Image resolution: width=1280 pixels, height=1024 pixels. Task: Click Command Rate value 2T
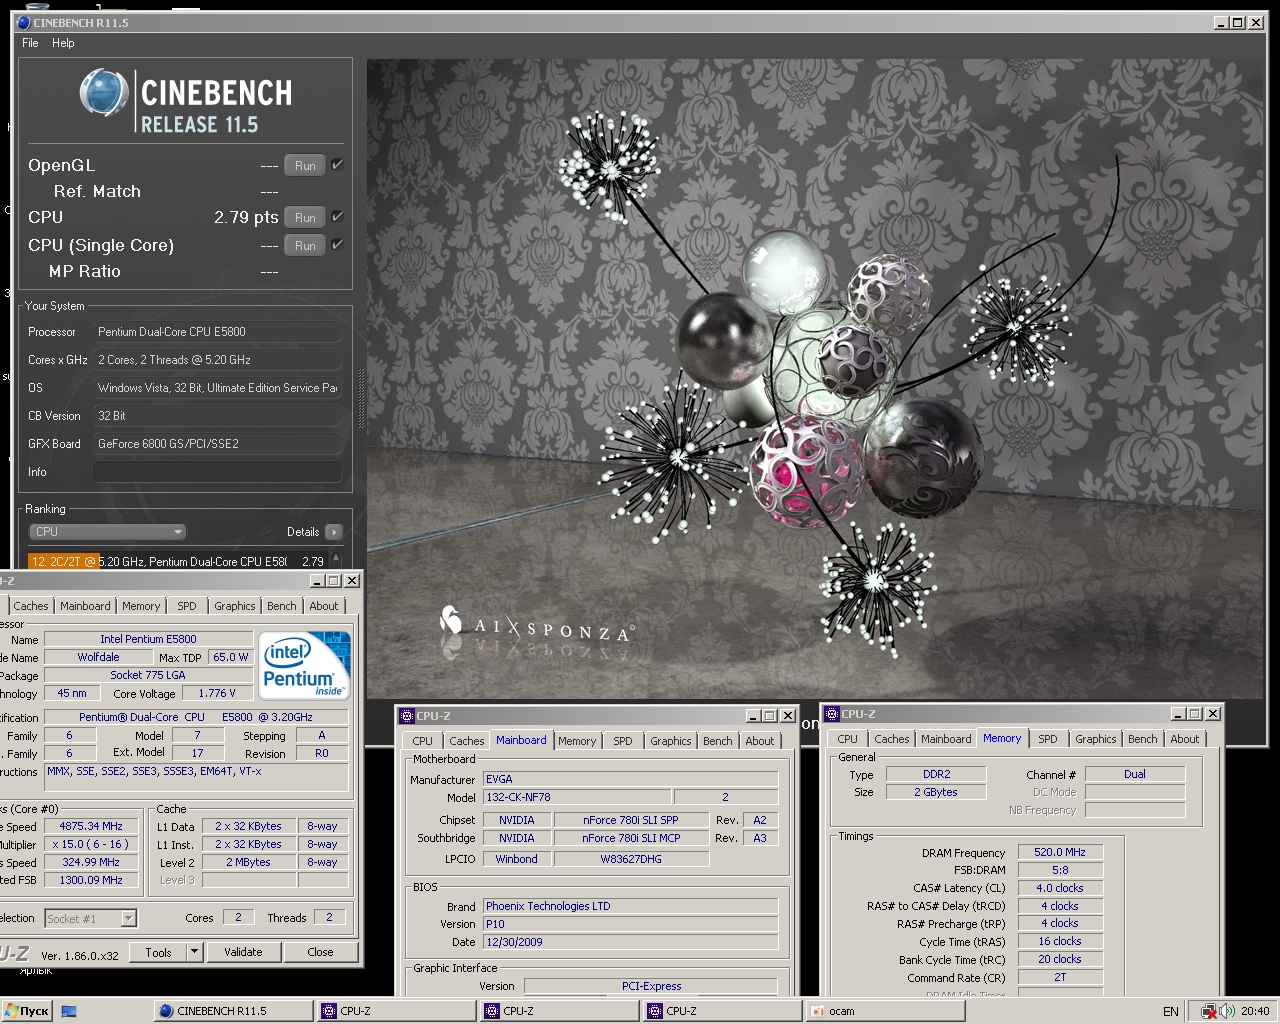tap(1060, 977)
